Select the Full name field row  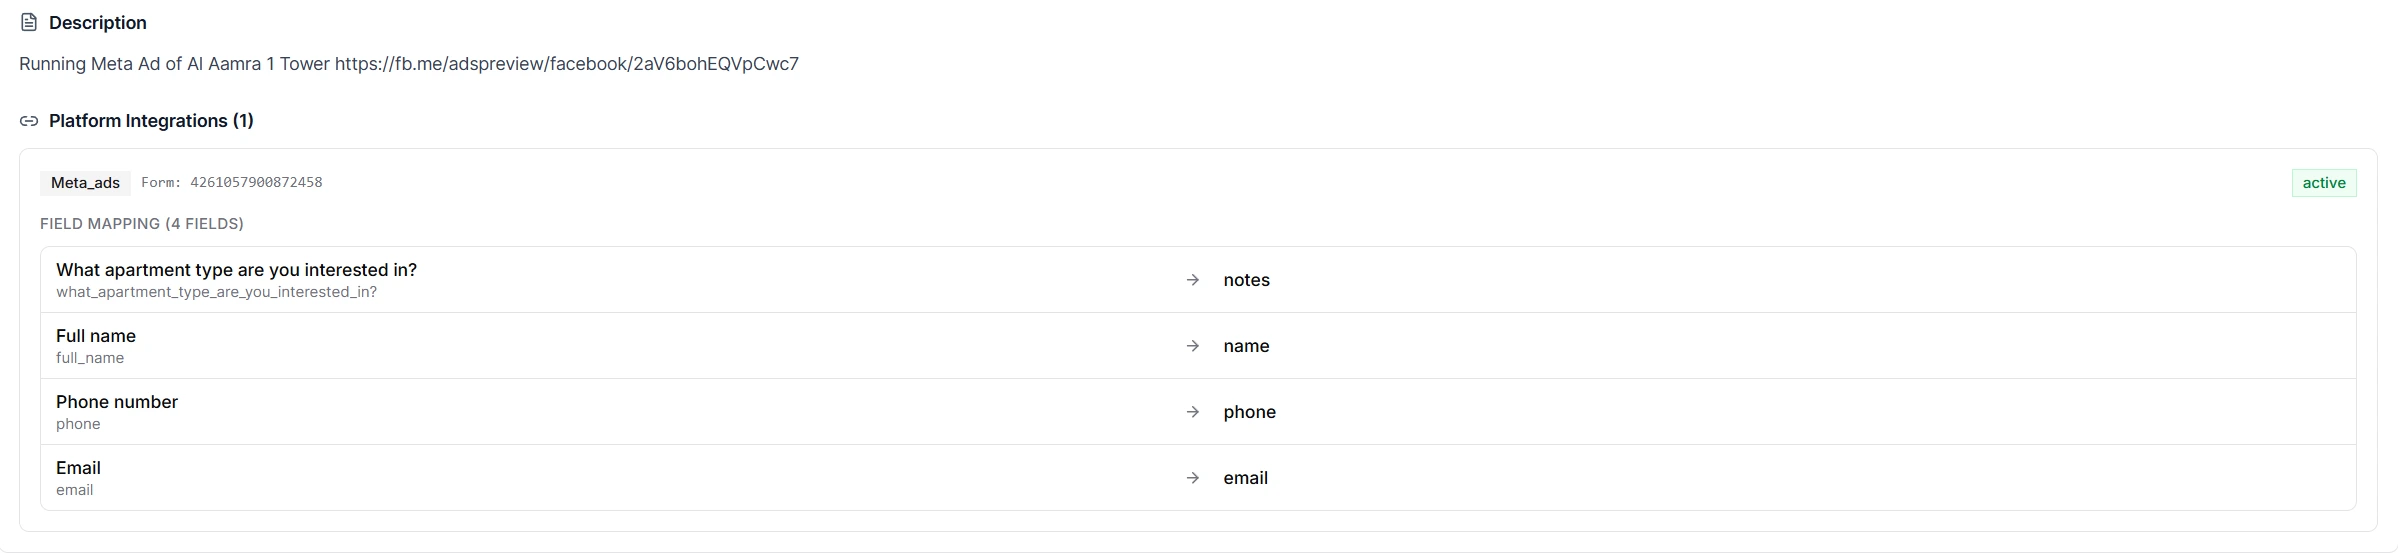[1198, 346]
